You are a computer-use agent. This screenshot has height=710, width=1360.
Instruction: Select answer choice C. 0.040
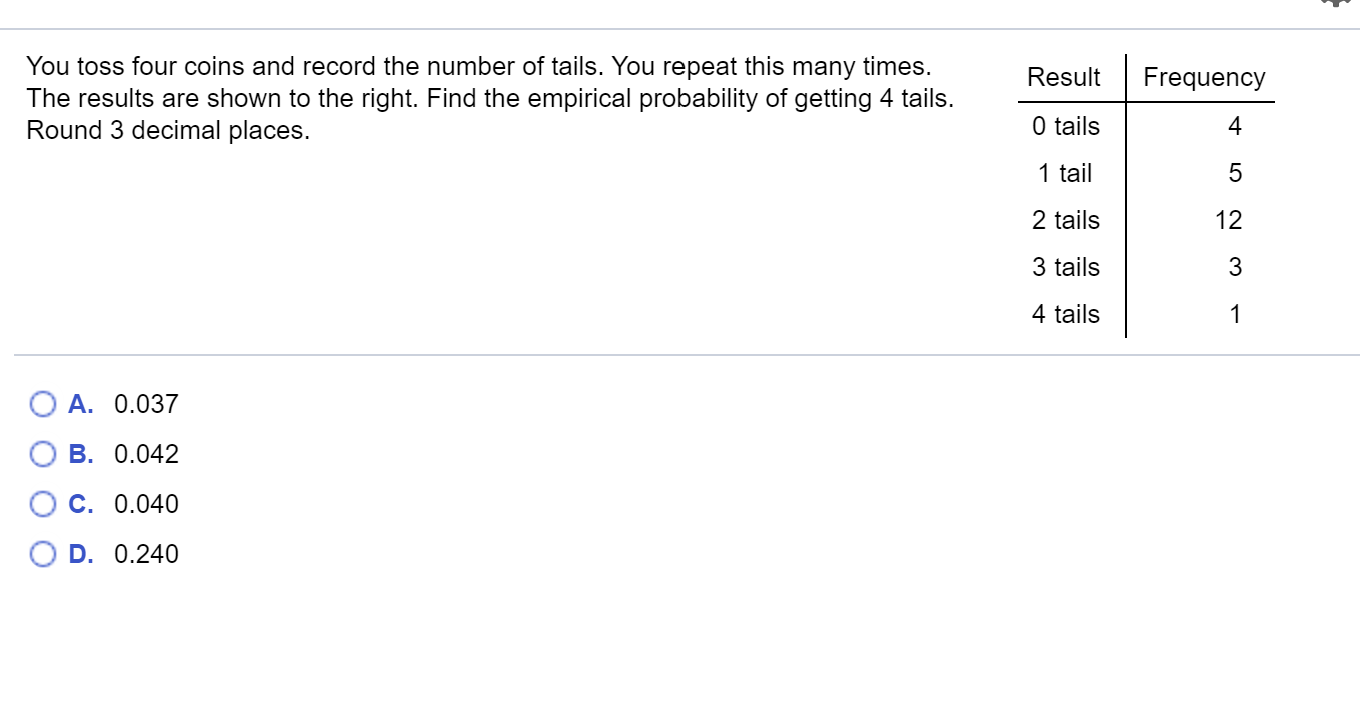(x=43, y=504)
